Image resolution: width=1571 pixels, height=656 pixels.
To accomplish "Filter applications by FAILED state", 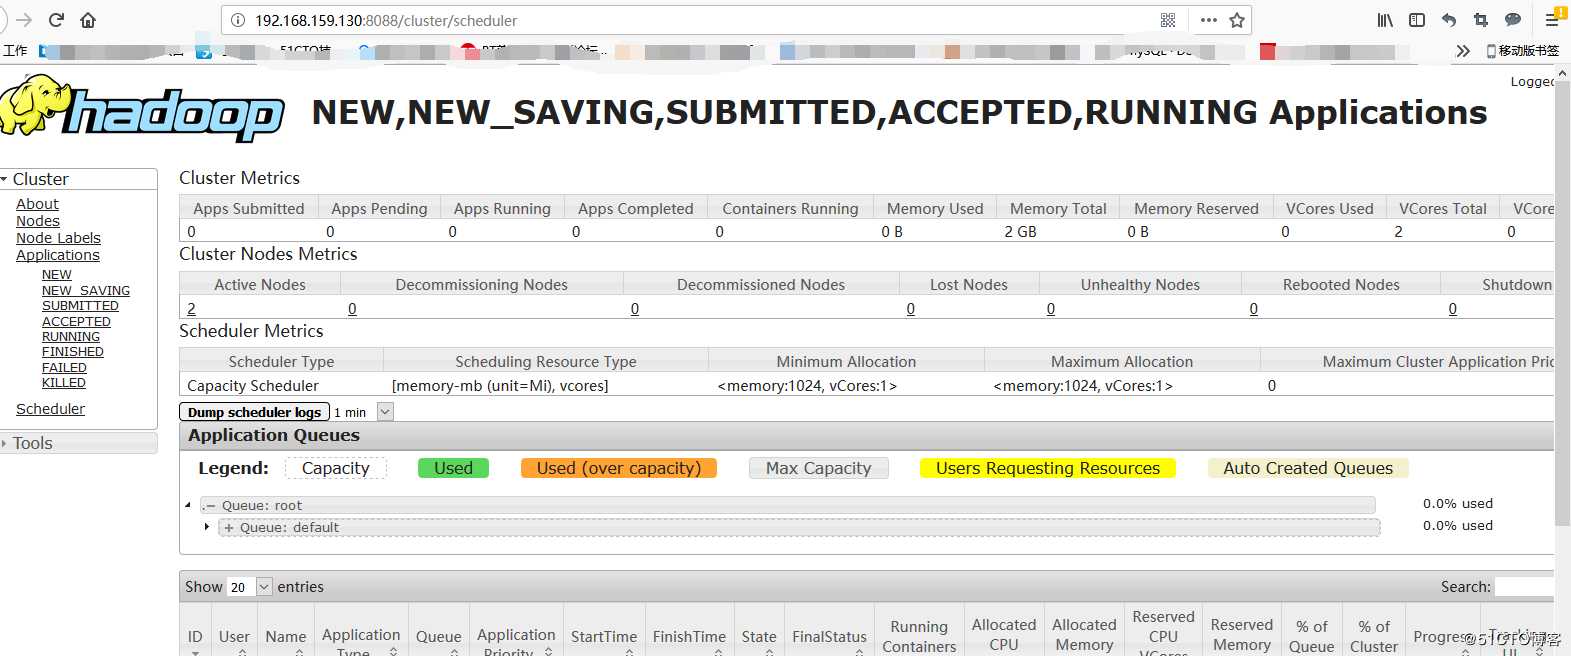I will pos(64,368).
